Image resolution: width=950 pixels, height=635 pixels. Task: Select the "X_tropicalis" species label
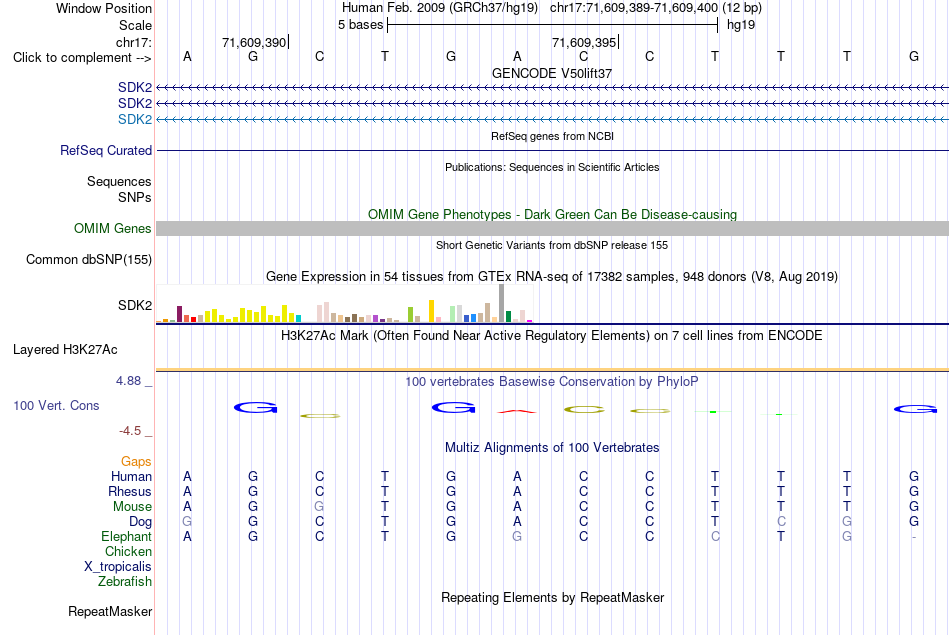click(x=118, y=567)
